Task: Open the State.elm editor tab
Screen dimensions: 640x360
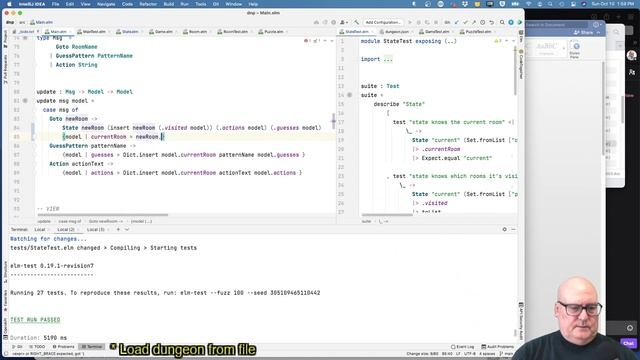Action: tap(129, 31)
